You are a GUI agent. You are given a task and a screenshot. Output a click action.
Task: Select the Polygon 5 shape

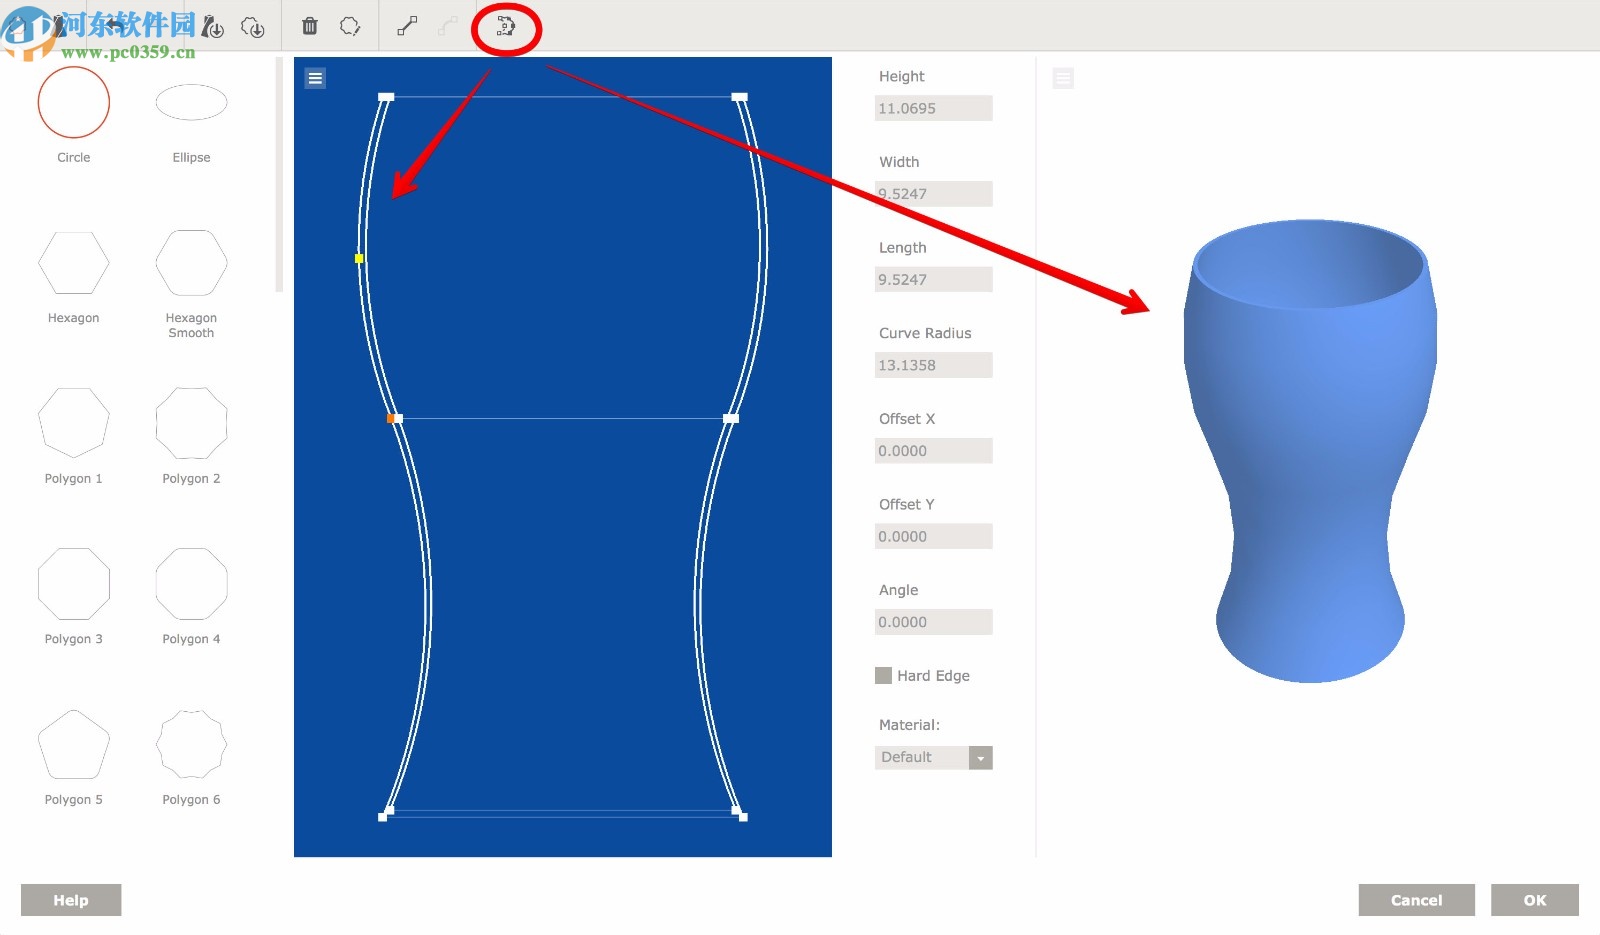tap(74, 745)
